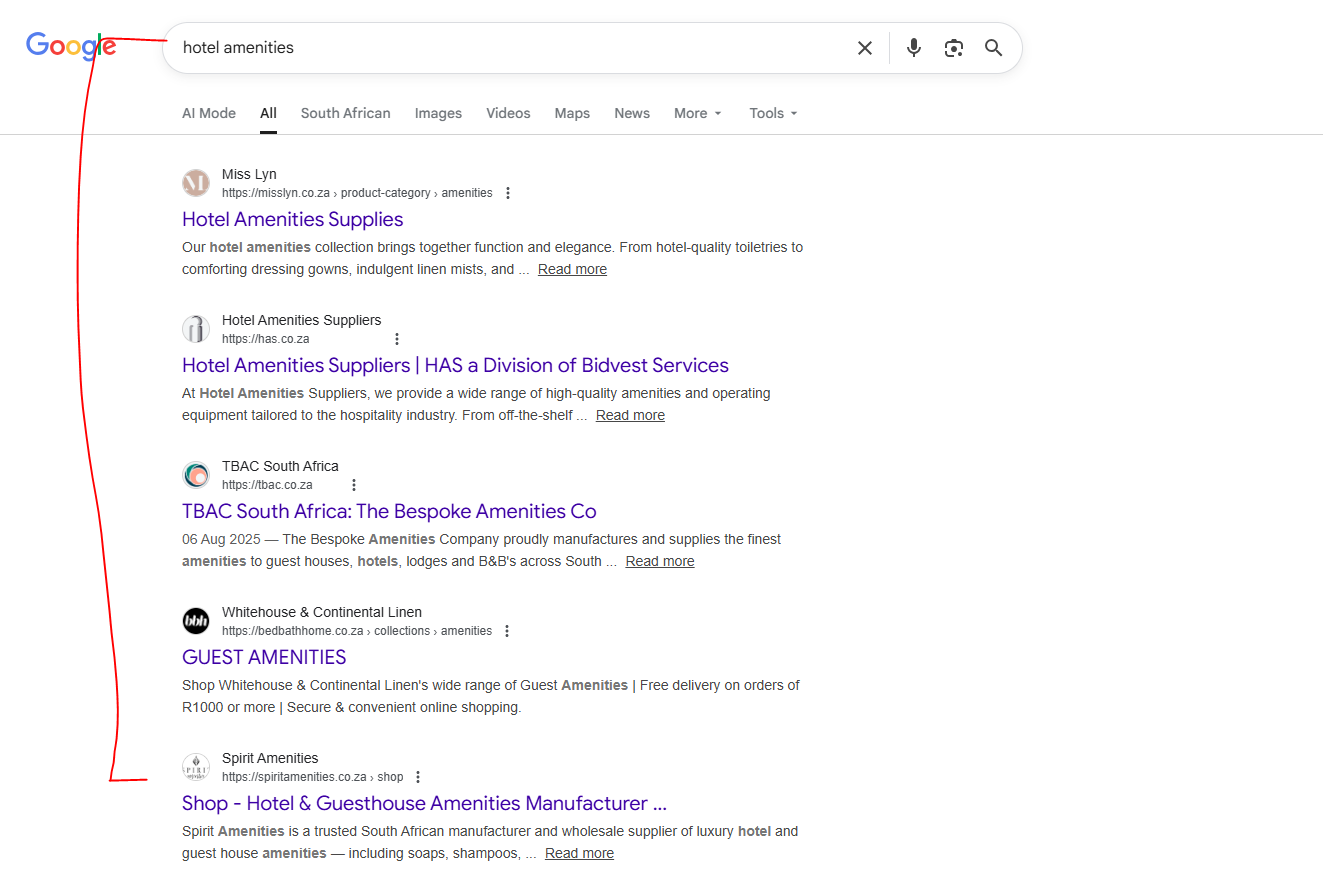Click the Google Lens camera icon
The width and height of the screenshot is (1323, 884).
click(953, 47)
